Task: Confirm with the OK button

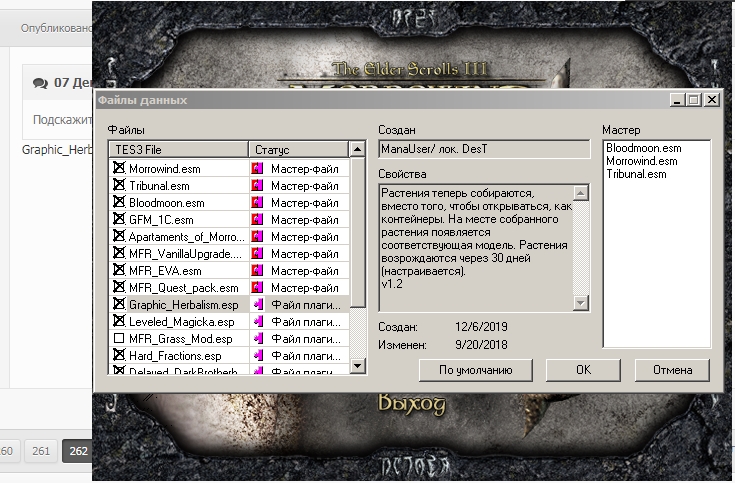Action: [583, 370]
